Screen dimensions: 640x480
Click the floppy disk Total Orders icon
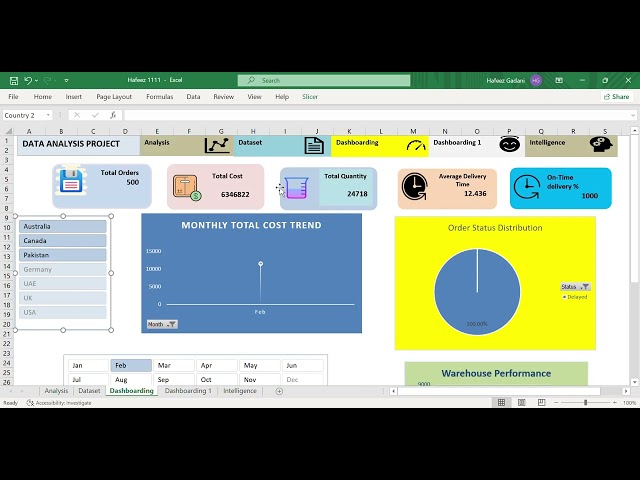(x=71, y=180)
